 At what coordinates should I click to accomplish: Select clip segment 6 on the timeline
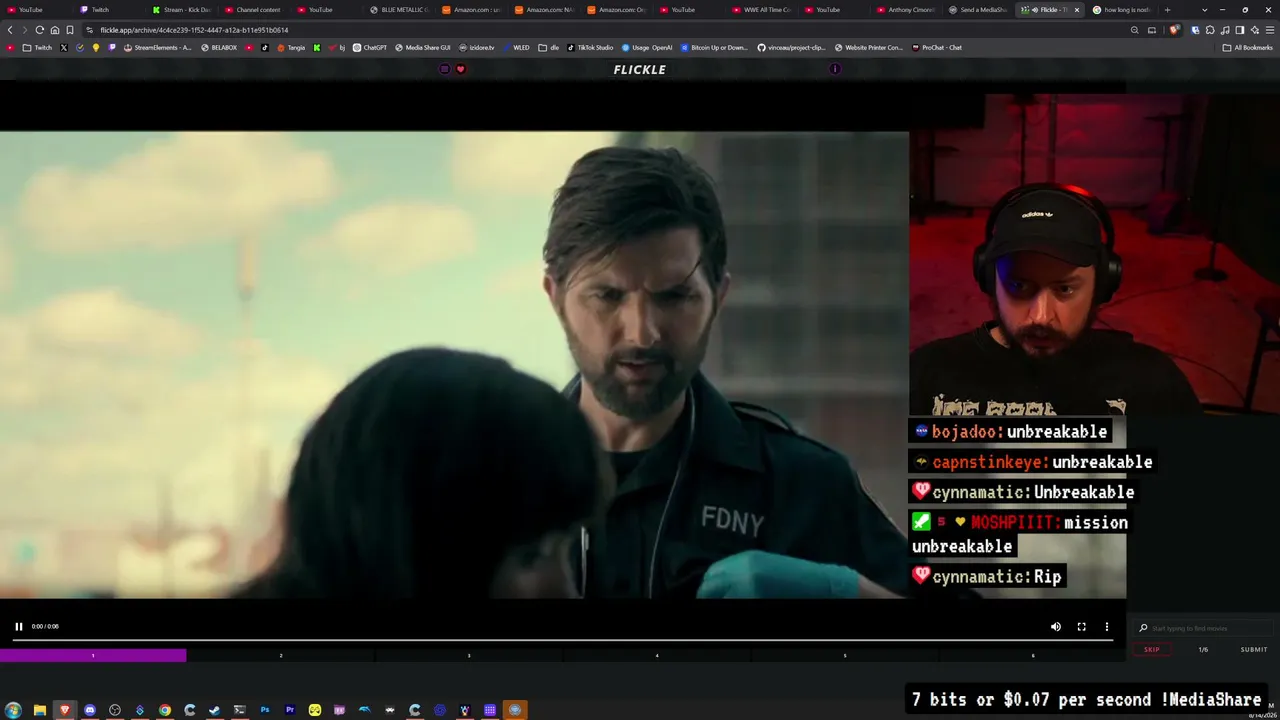click(x=1033, y=656)
